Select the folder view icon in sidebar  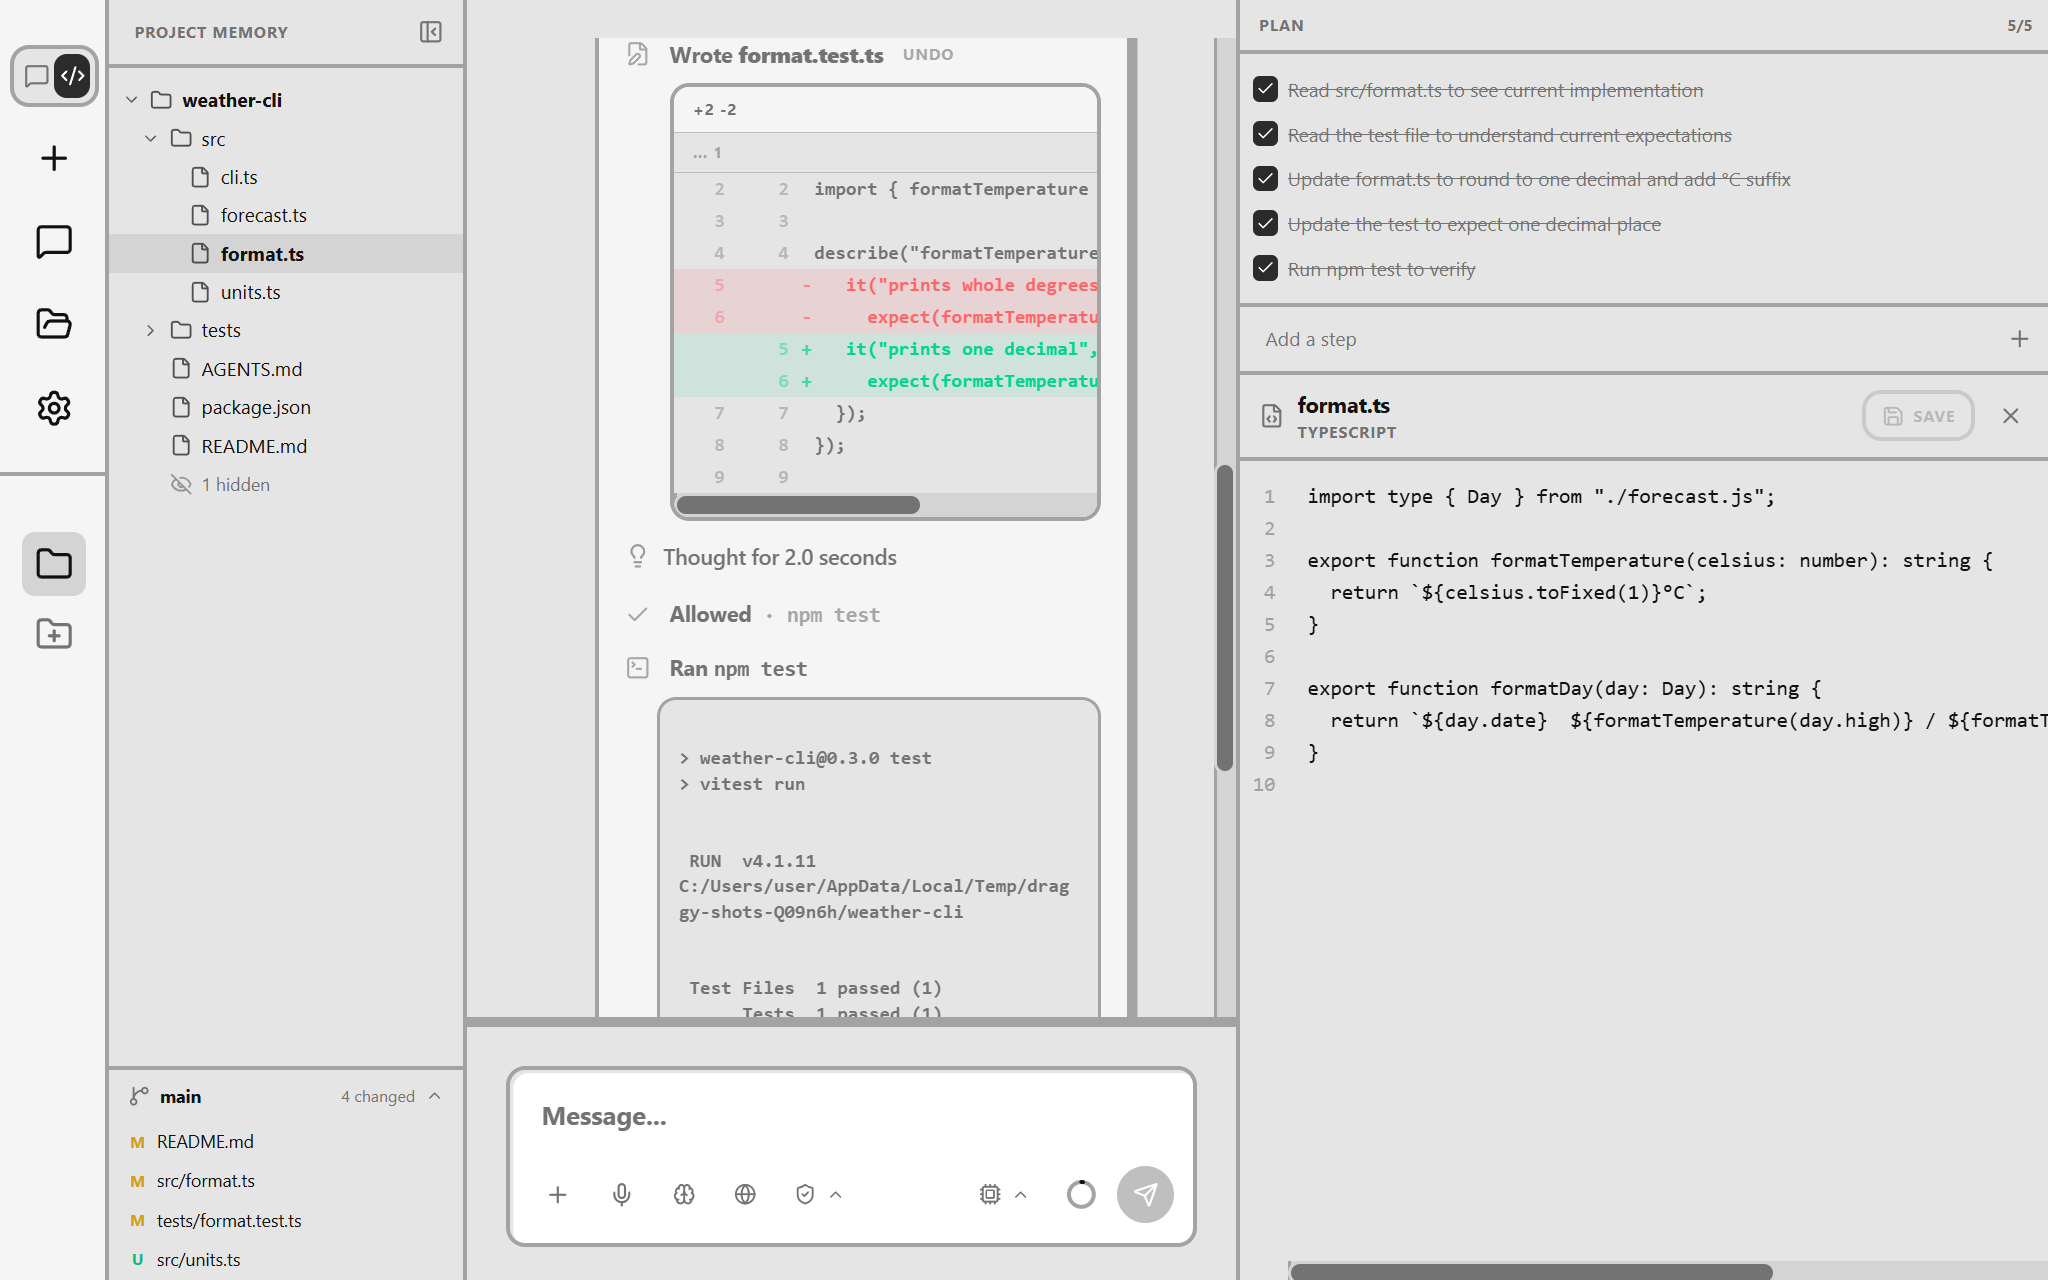click(x=54, y=564)
